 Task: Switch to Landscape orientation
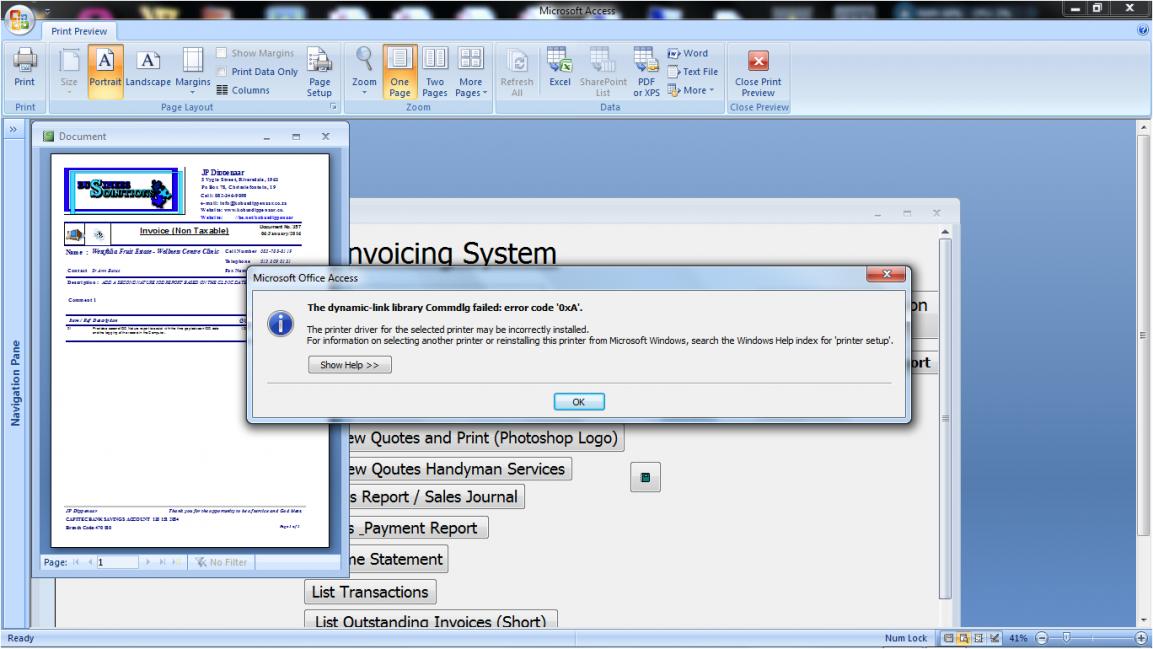point(148,71)
